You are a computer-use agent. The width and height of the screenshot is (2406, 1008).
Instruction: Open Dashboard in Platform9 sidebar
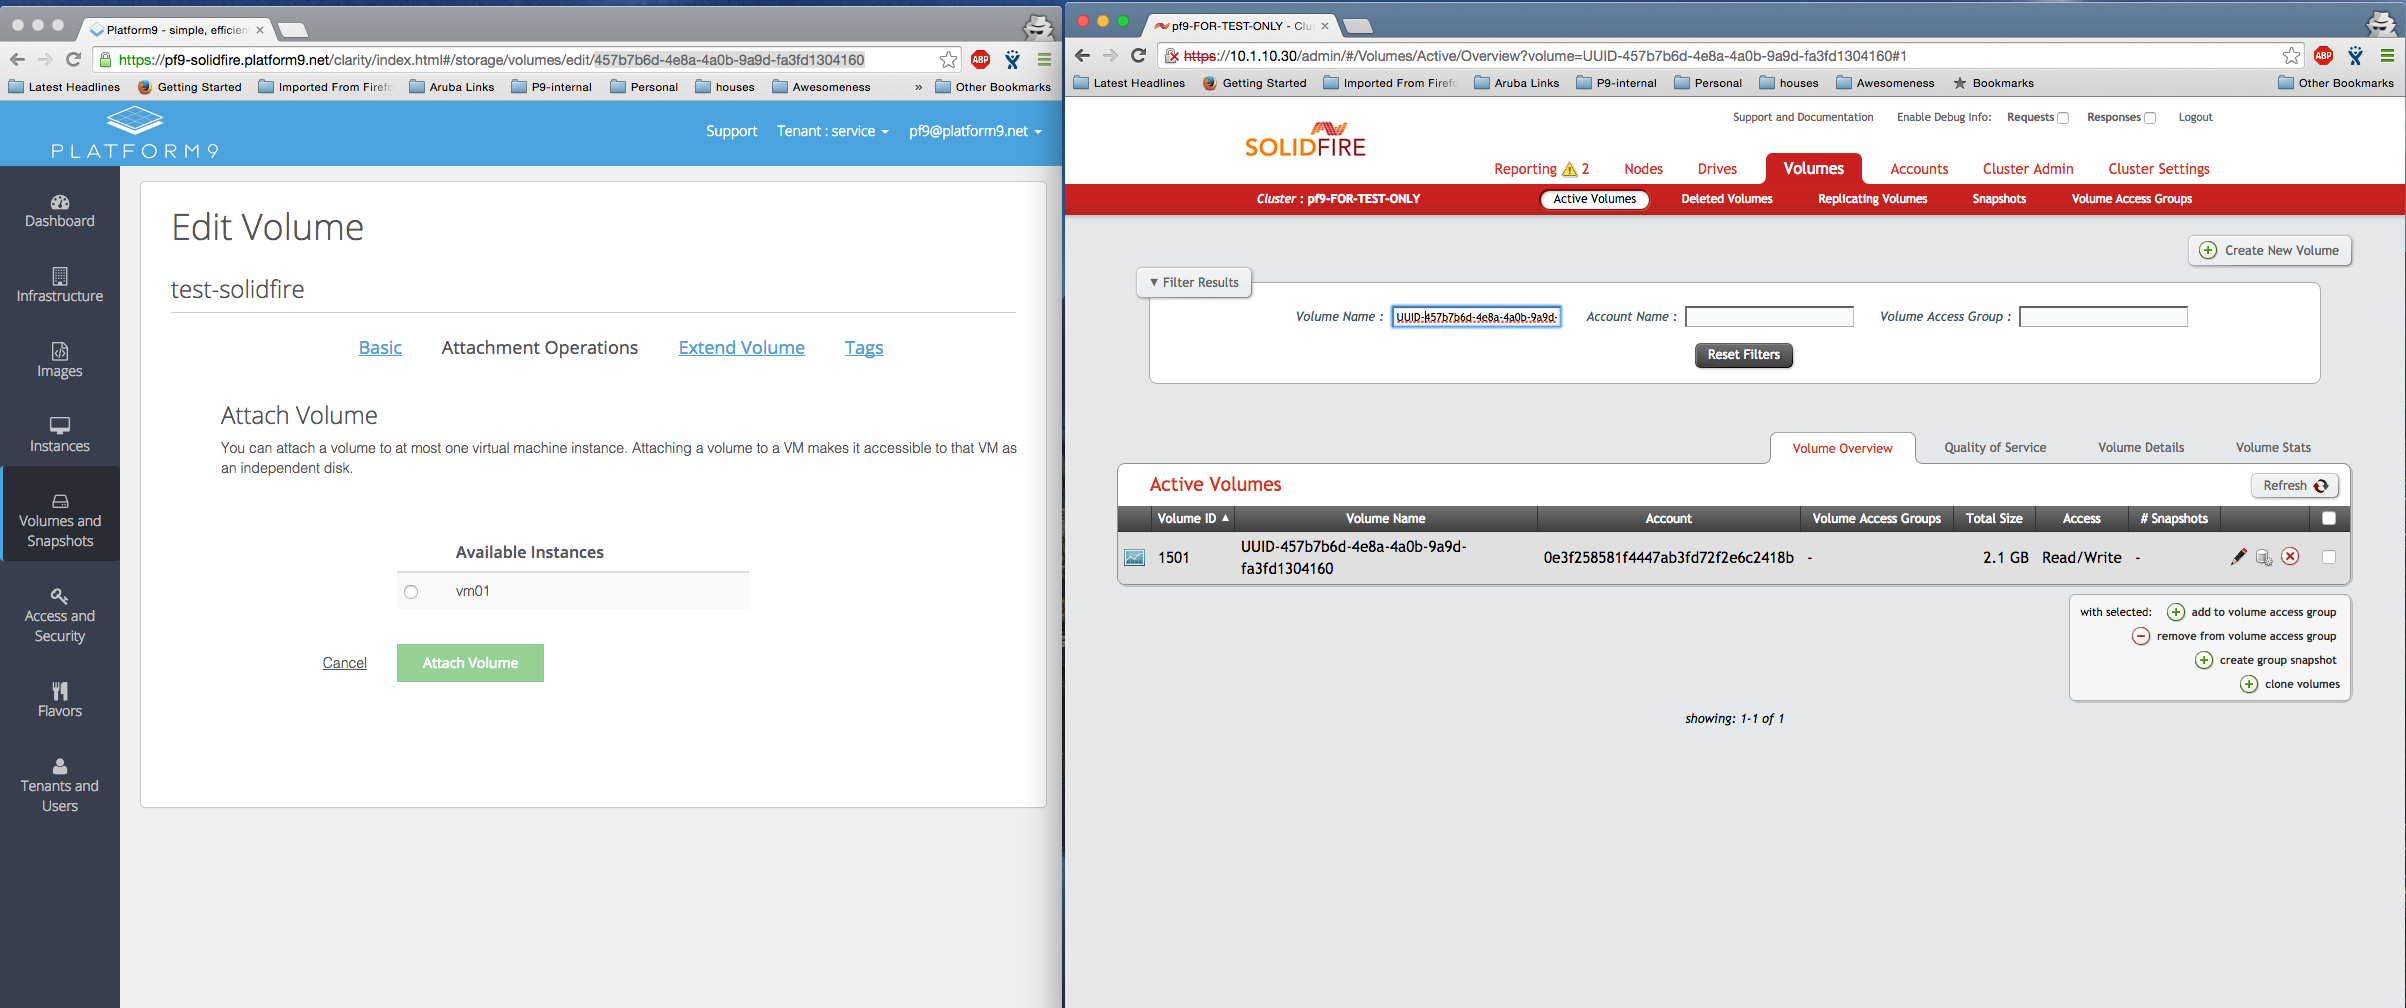click(60, 211)
